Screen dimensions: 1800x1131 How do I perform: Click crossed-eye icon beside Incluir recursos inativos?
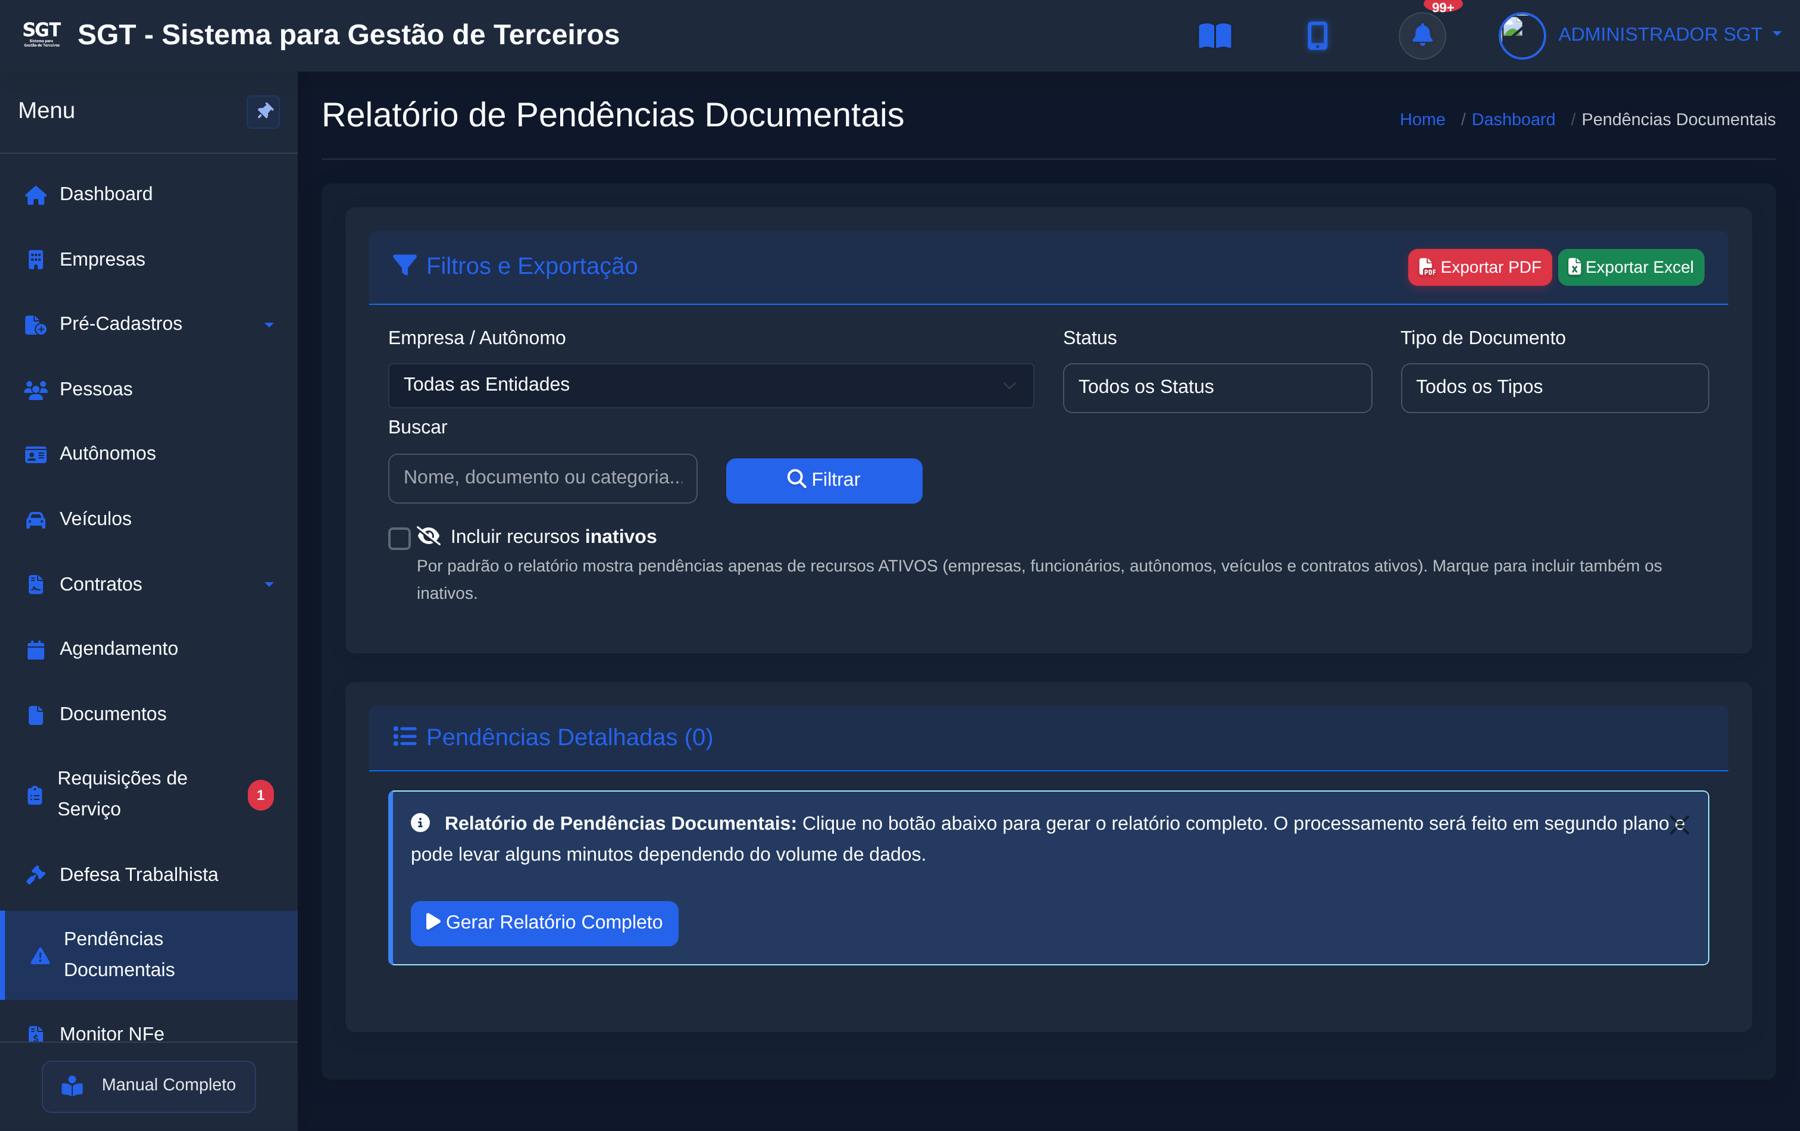point(429,537)
